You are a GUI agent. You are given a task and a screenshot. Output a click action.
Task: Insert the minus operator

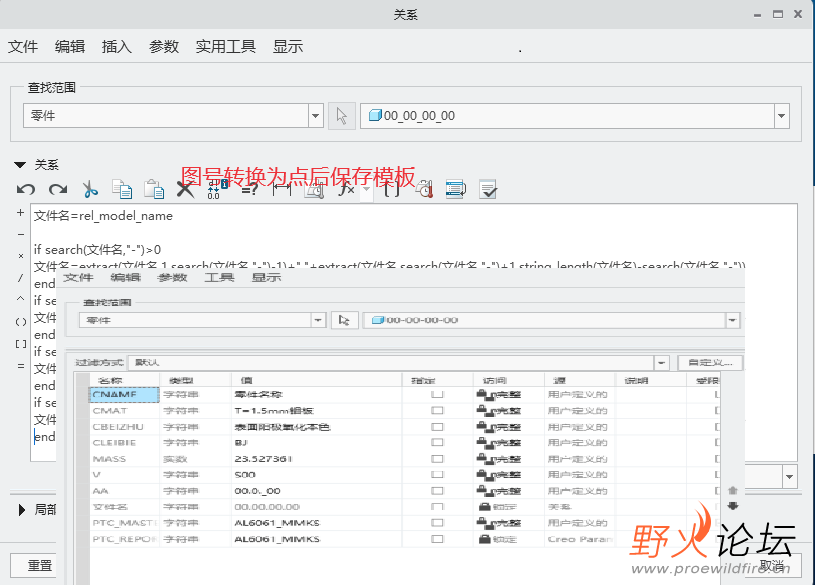point(21,235)
